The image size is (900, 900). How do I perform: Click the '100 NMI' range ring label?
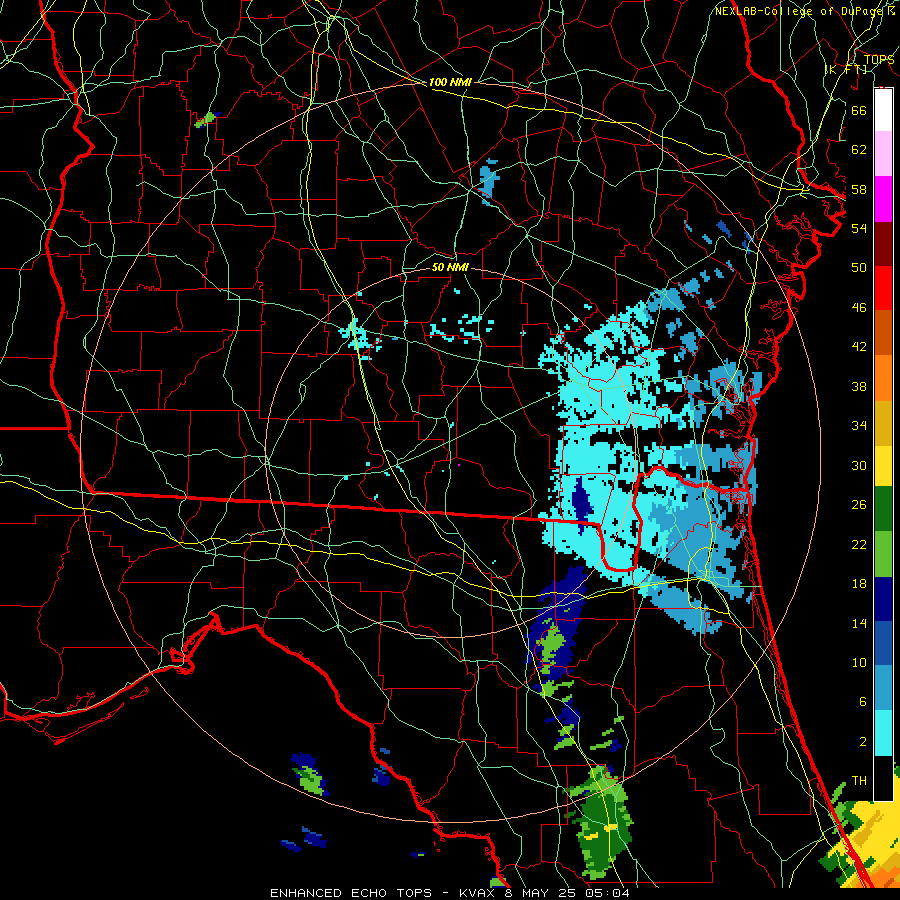coord(450,82)
